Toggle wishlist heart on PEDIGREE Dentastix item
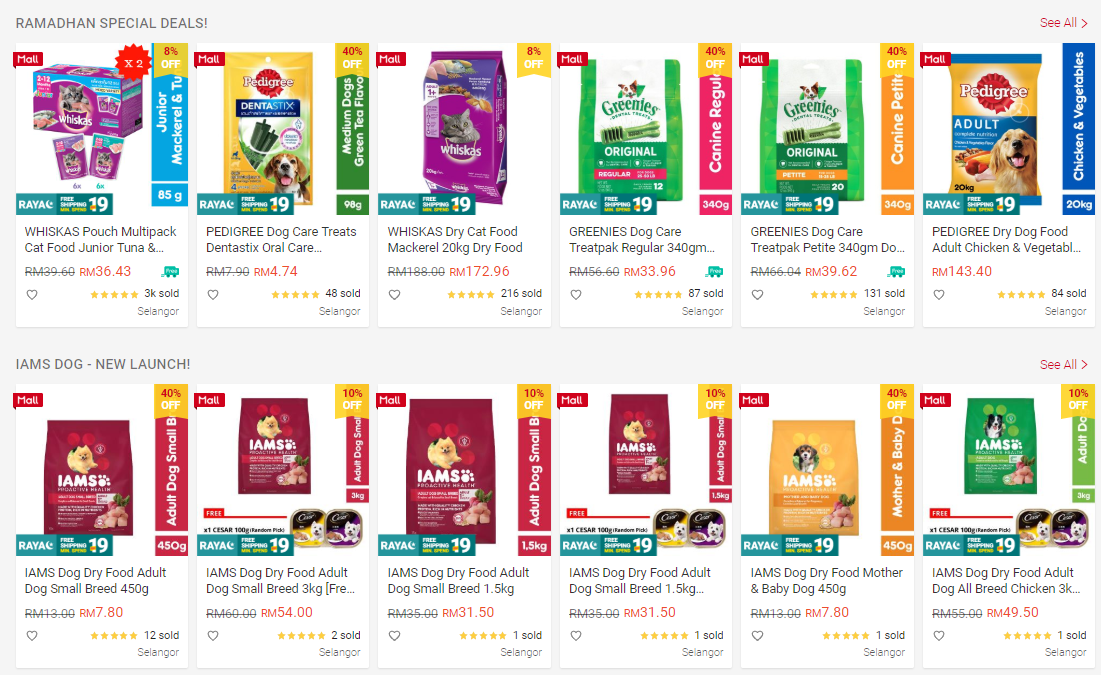This screenshot has width=1101, height=675. (x=213, y=294)
